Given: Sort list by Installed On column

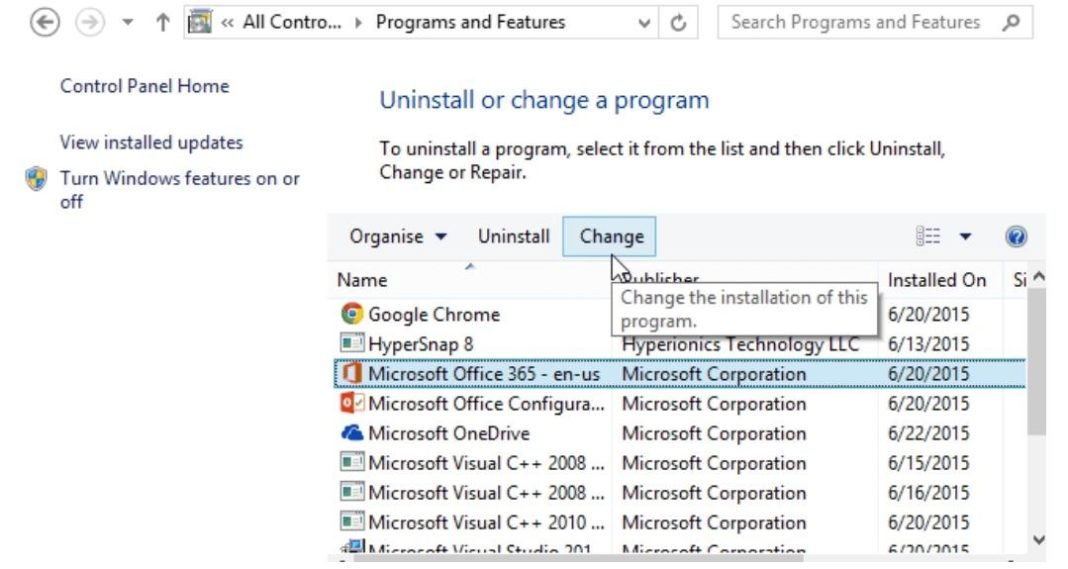Looking at the screenshot, I should pos(936,280).
